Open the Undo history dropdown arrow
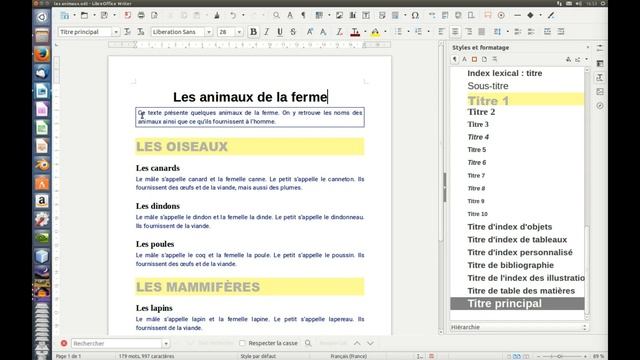Viewport: 640px width, 360px height. pos(243,16)
